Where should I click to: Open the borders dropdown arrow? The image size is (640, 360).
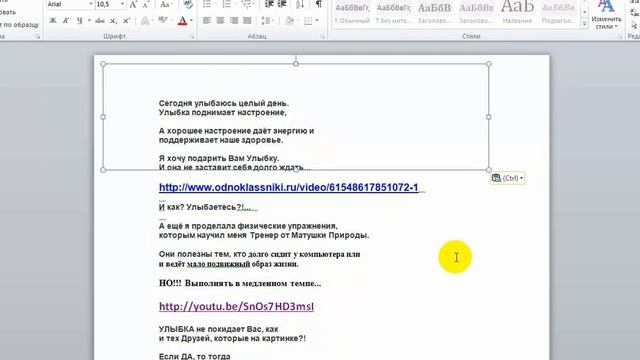(x=317, y=20)
